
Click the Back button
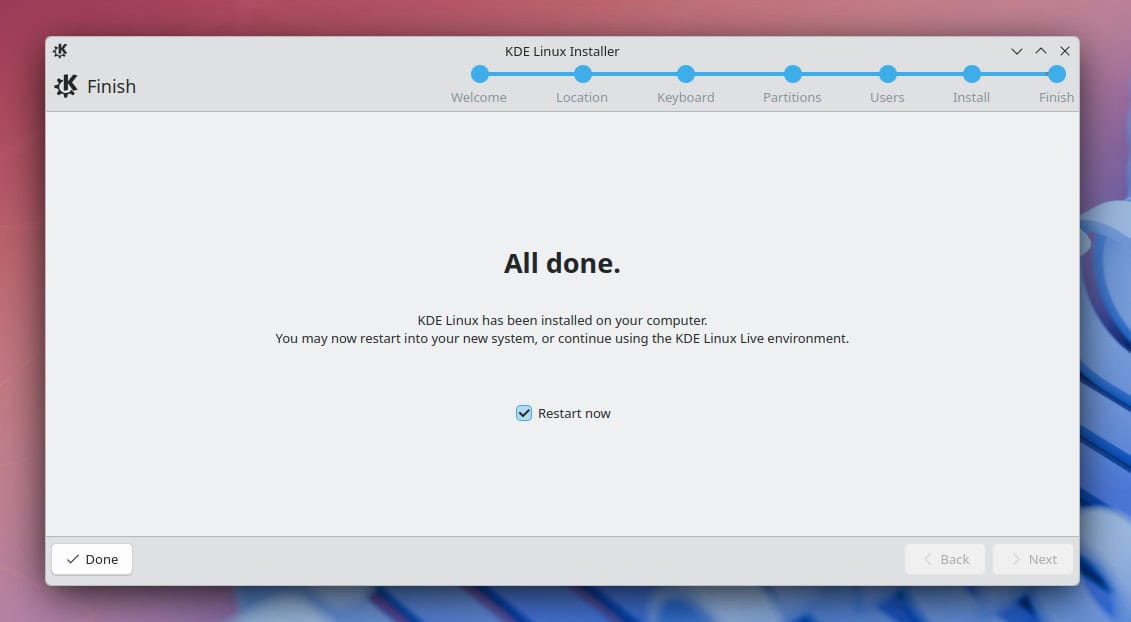coord(945,559)
